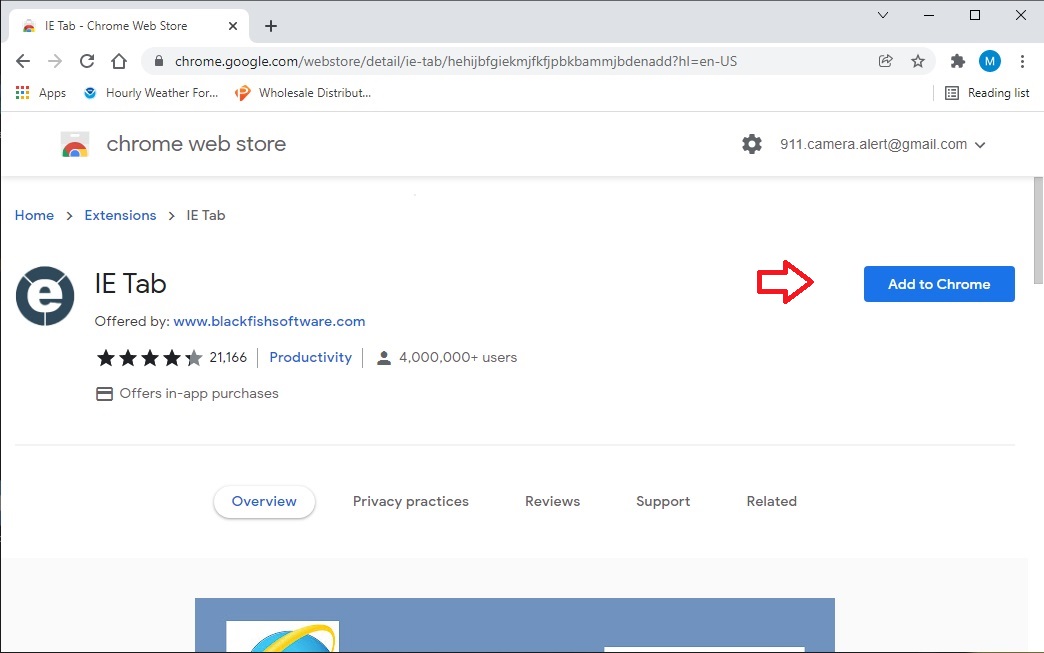Switch to the Reviews tab

[x=551, y=501]
